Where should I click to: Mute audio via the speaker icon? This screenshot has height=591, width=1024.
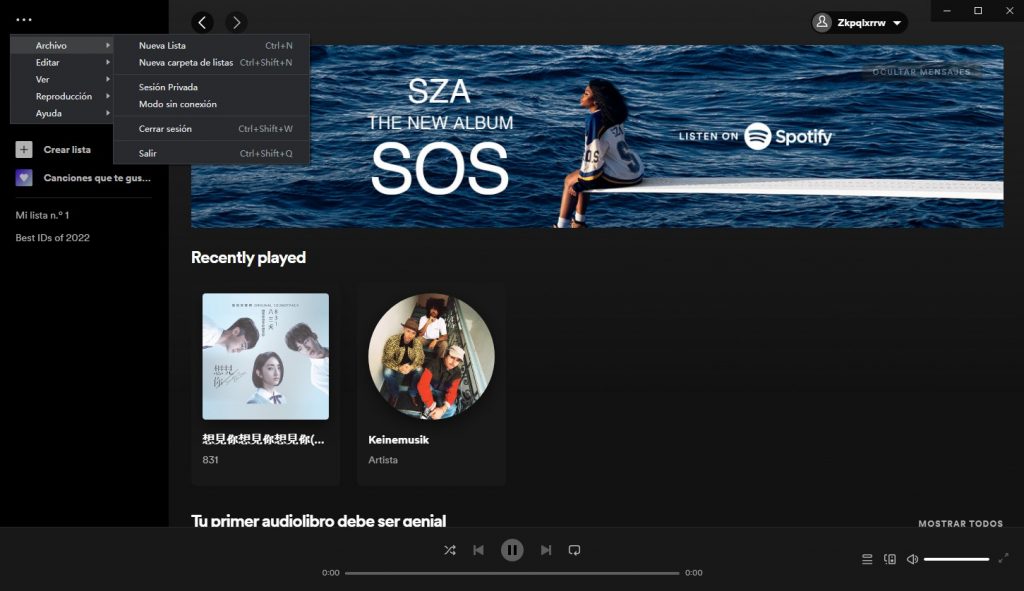point(911,559)
